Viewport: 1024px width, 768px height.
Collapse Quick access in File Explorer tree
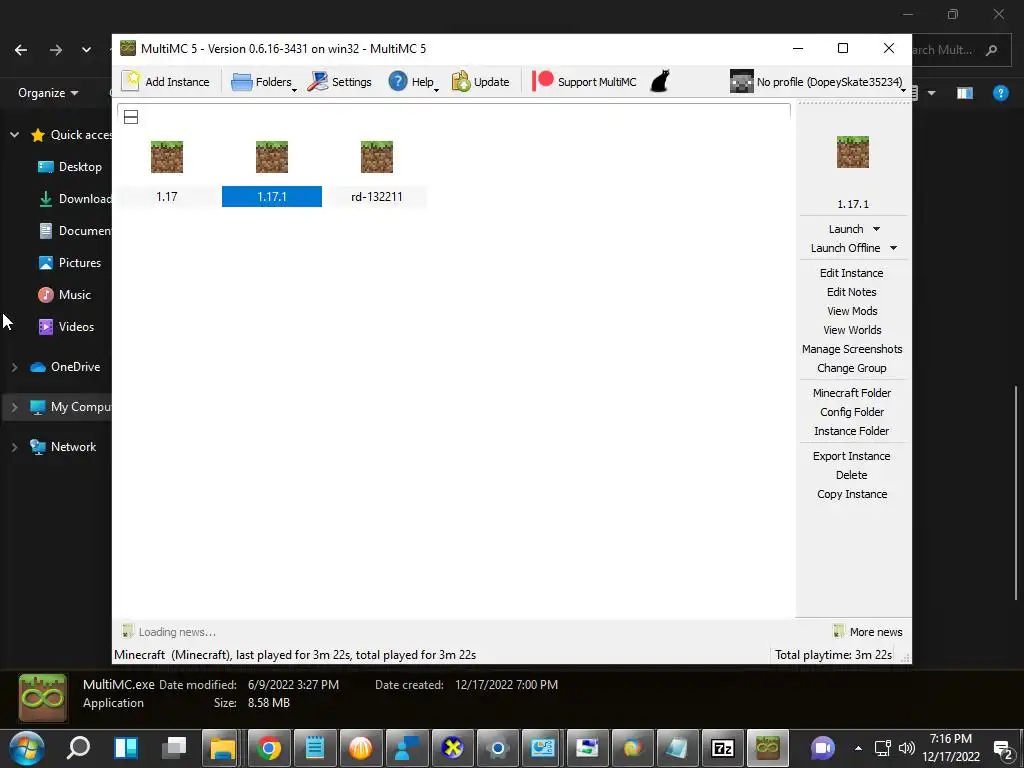[x=14, y=135]
